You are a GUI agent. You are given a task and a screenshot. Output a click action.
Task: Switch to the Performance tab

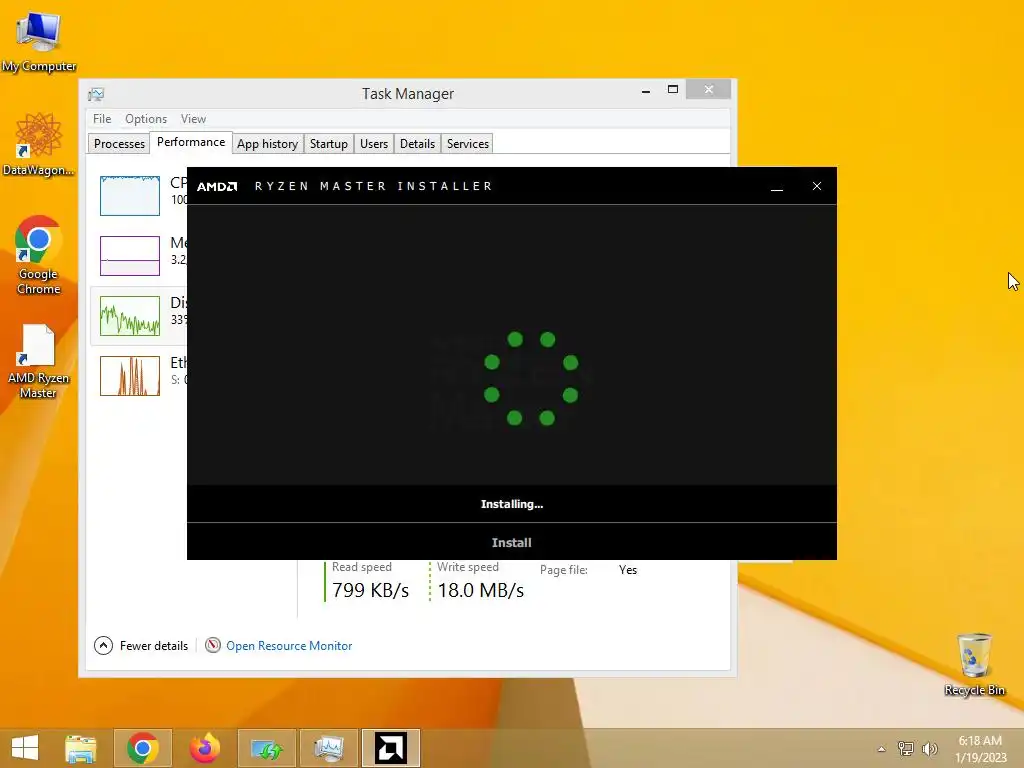click(191, 142)
